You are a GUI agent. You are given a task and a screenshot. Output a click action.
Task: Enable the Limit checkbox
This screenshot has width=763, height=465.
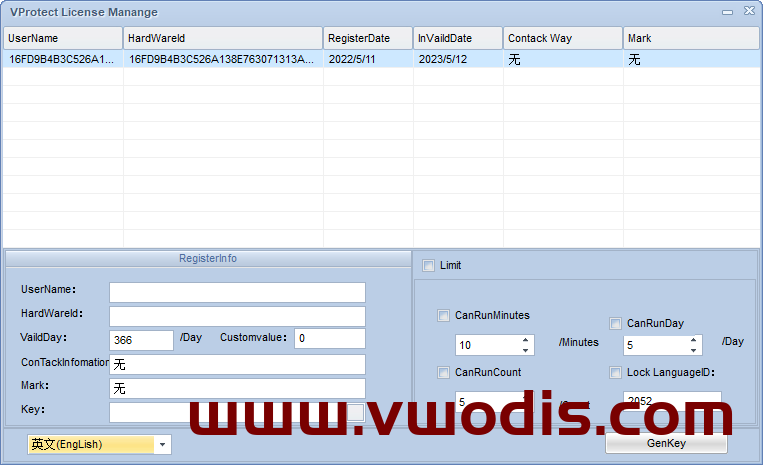[x=429, y=266]
